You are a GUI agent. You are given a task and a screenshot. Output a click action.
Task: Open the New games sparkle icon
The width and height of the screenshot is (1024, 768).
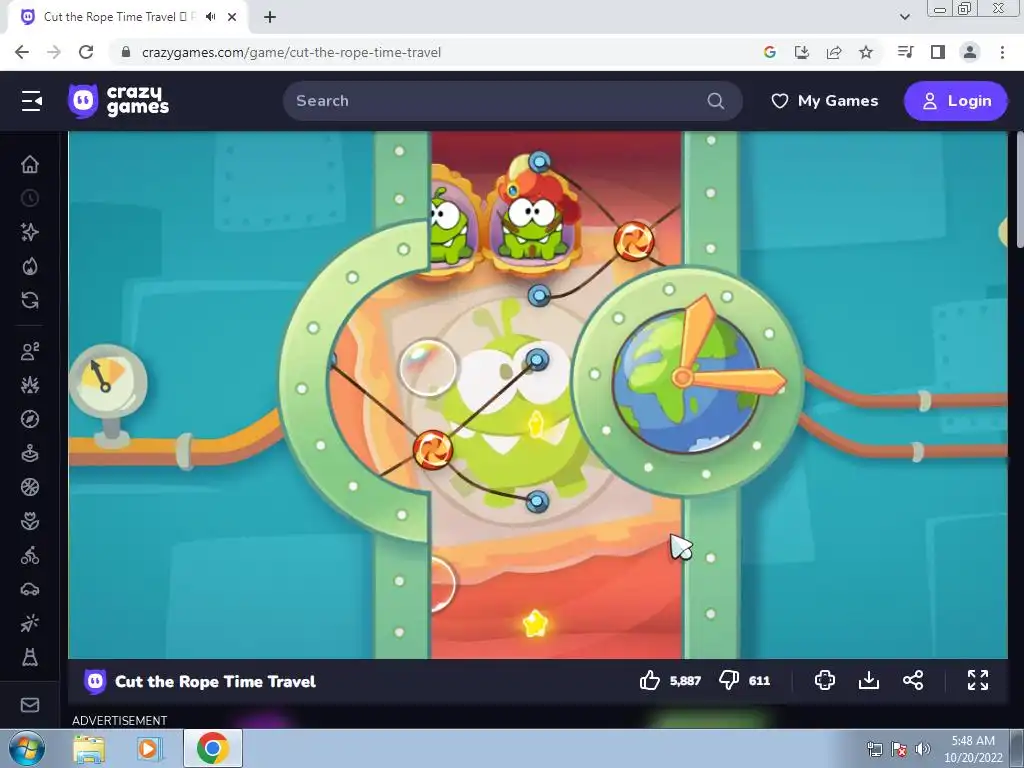coord(30,232)
